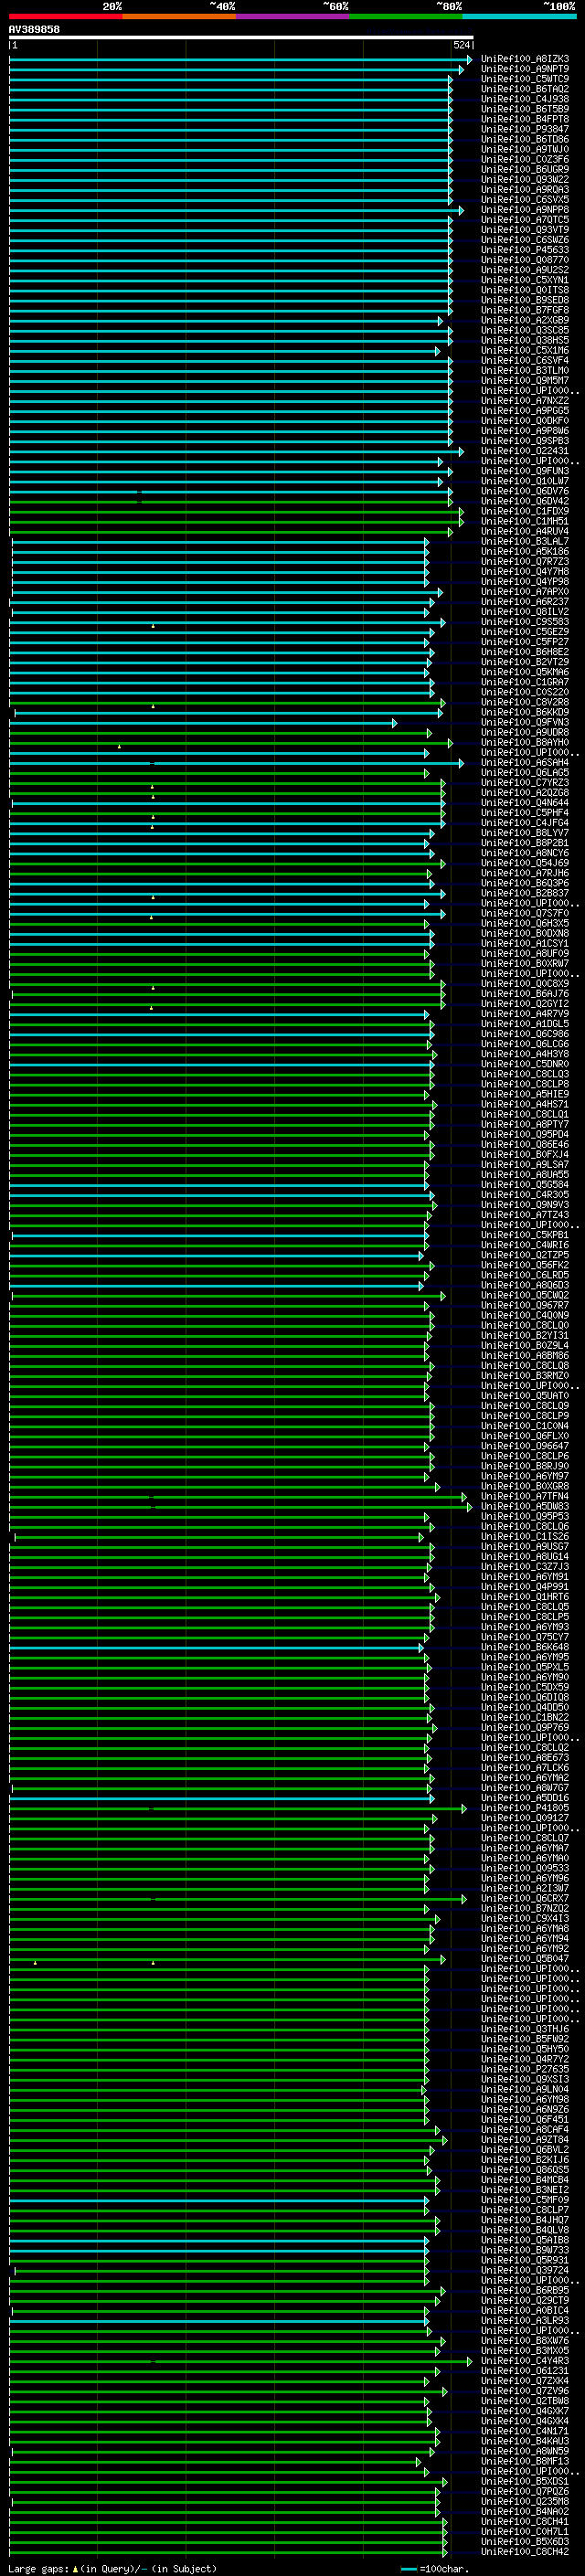The height and width of the screenshot is (2576, 585).
Task: Click hit label UniRef100_C1MH51
Action: coord(525,521)
